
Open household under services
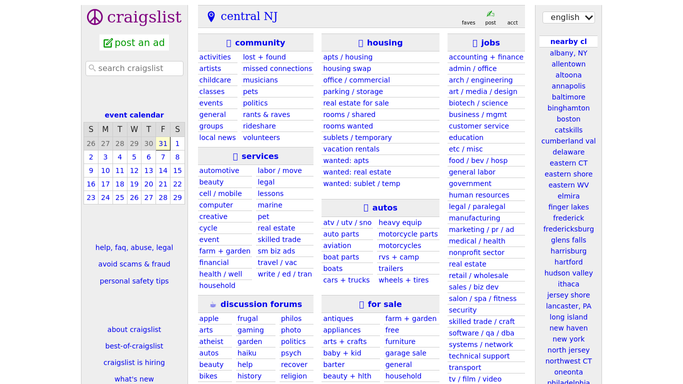pyautogui.click(x=217, y=286)
